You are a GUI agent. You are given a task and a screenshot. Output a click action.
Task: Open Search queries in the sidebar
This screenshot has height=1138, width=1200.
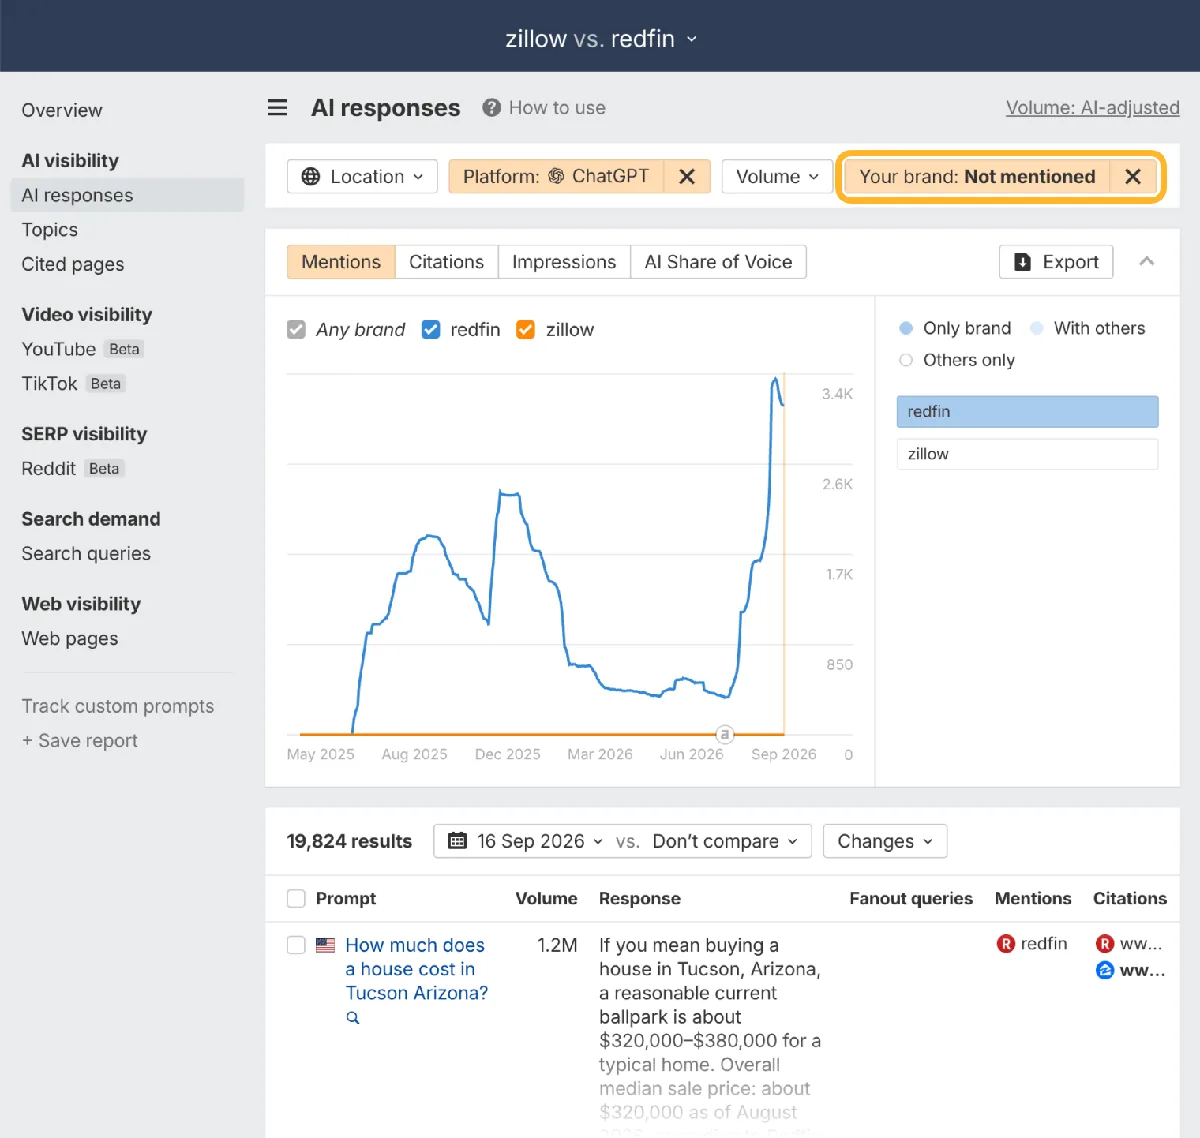[86, 553]
